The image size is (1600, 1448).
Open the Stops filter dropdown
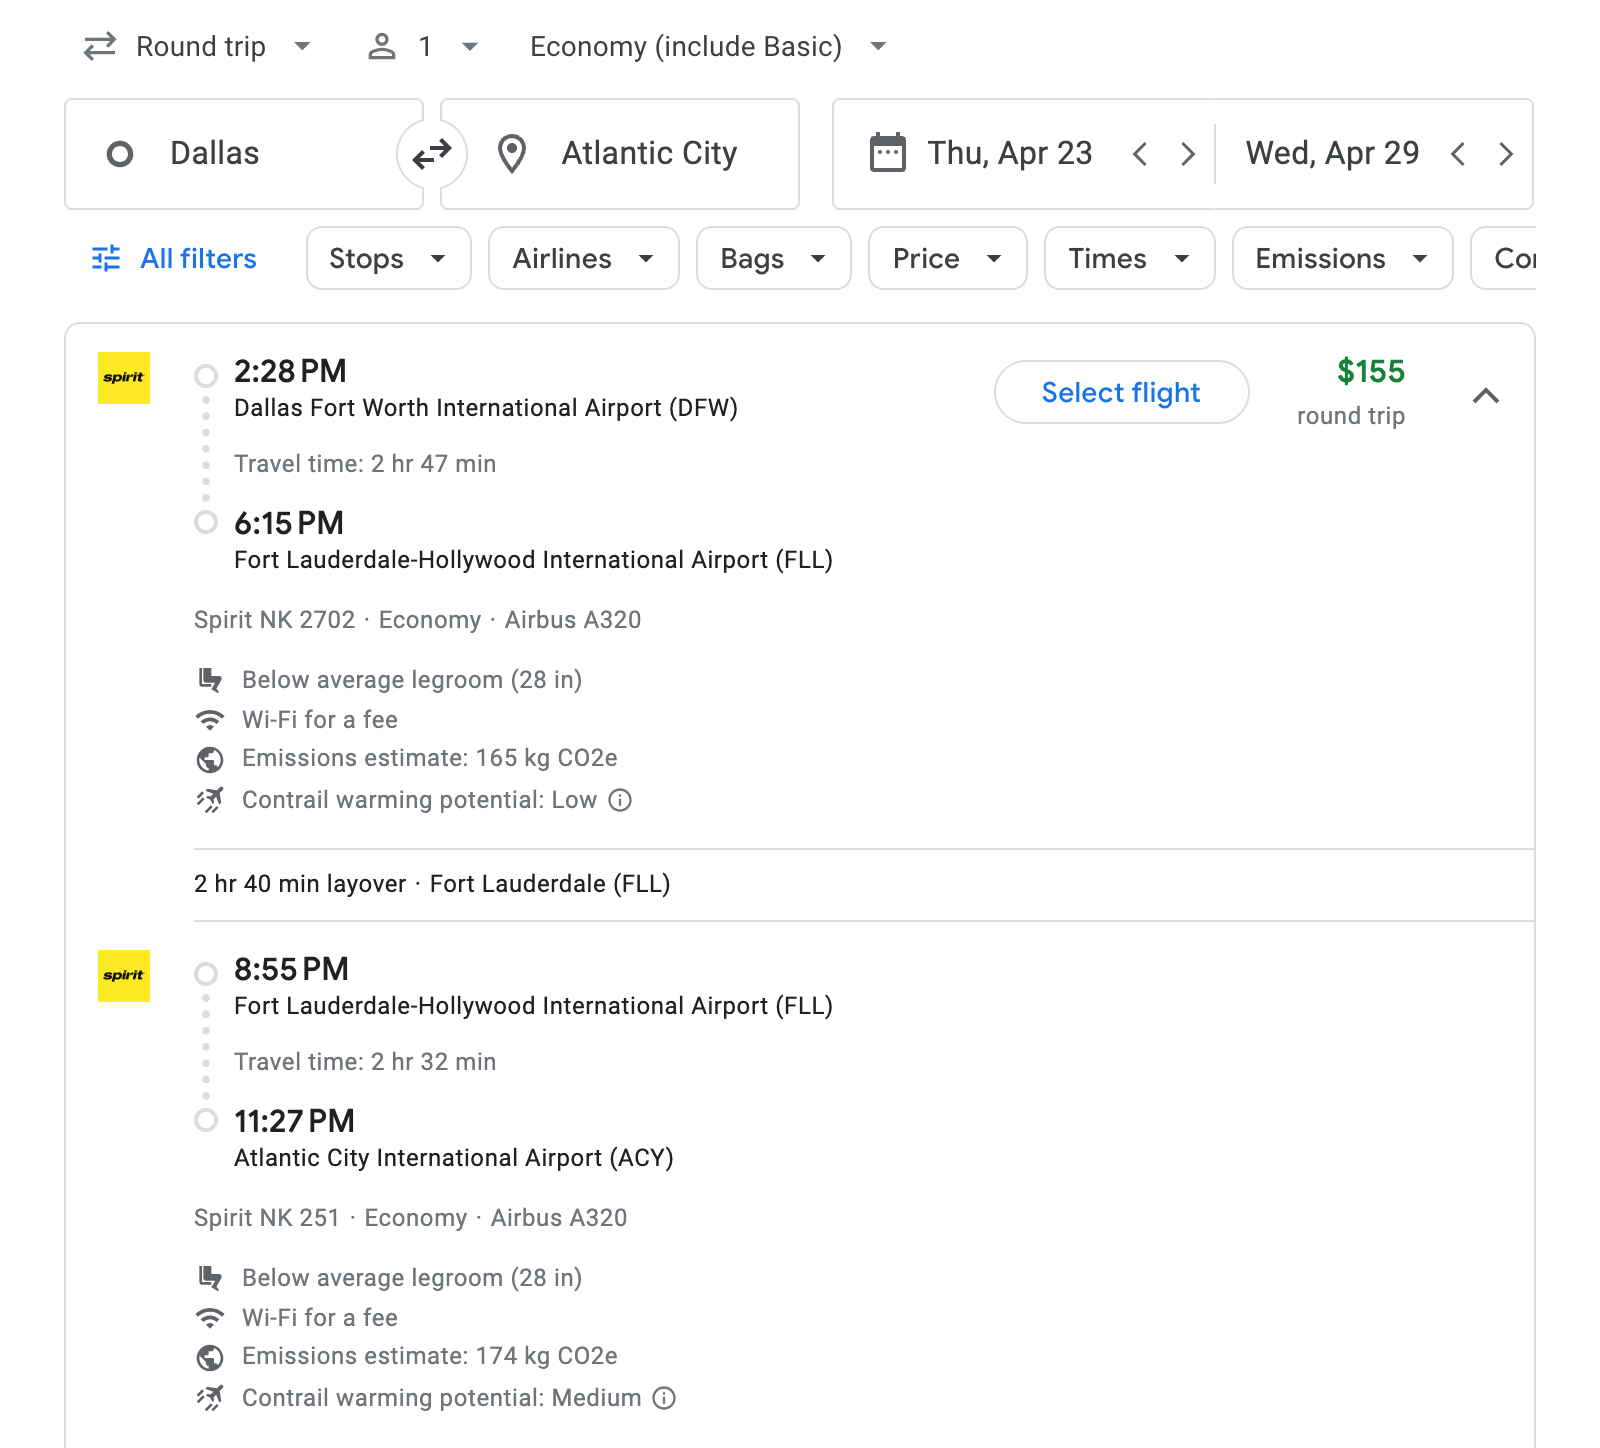point(388,258)
